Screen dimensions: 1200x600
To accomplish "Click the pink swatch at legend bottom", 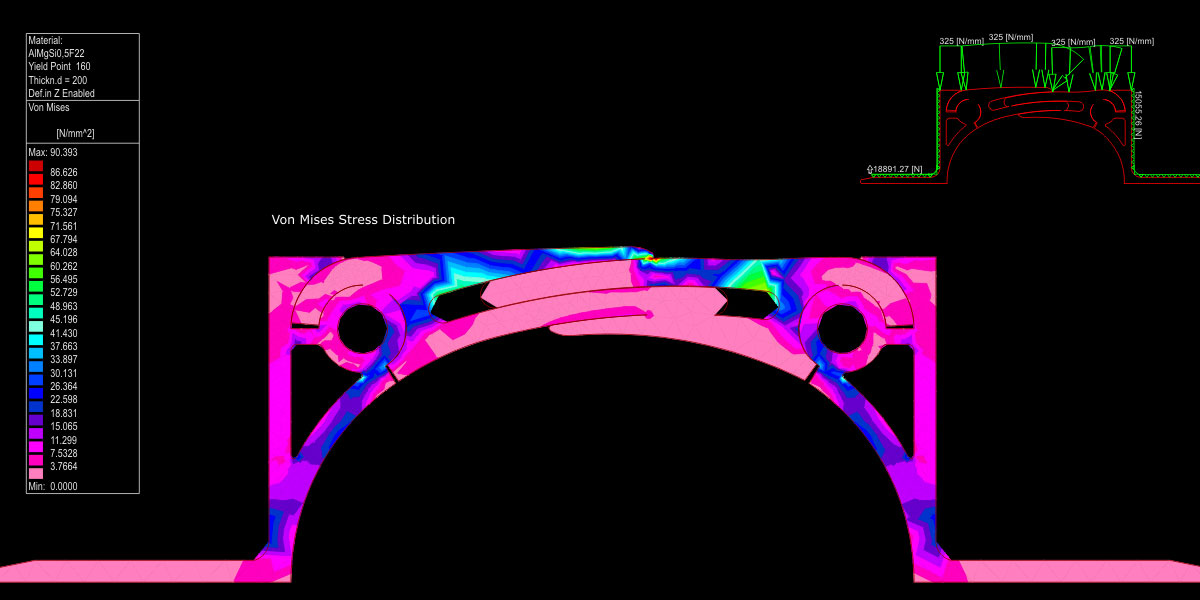I will point(36,472).
